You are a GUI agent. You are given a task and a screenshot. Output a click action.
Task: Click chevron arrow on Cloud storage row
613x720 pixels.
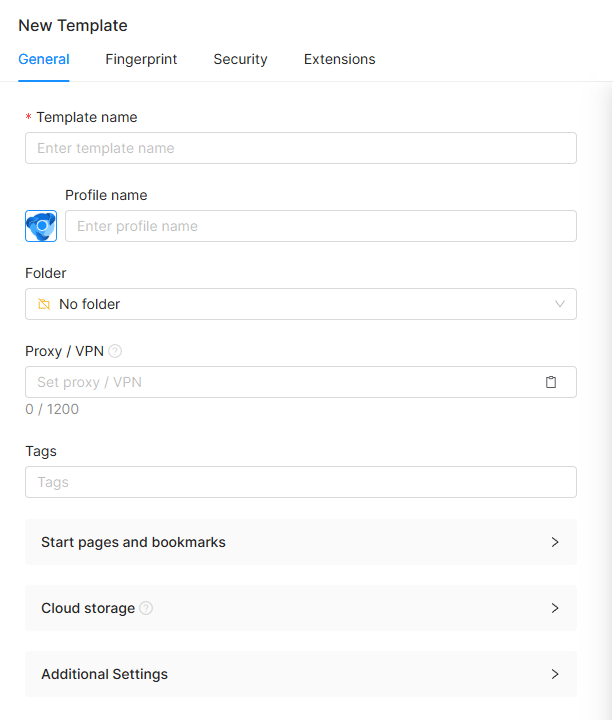[x=555, y=608]
